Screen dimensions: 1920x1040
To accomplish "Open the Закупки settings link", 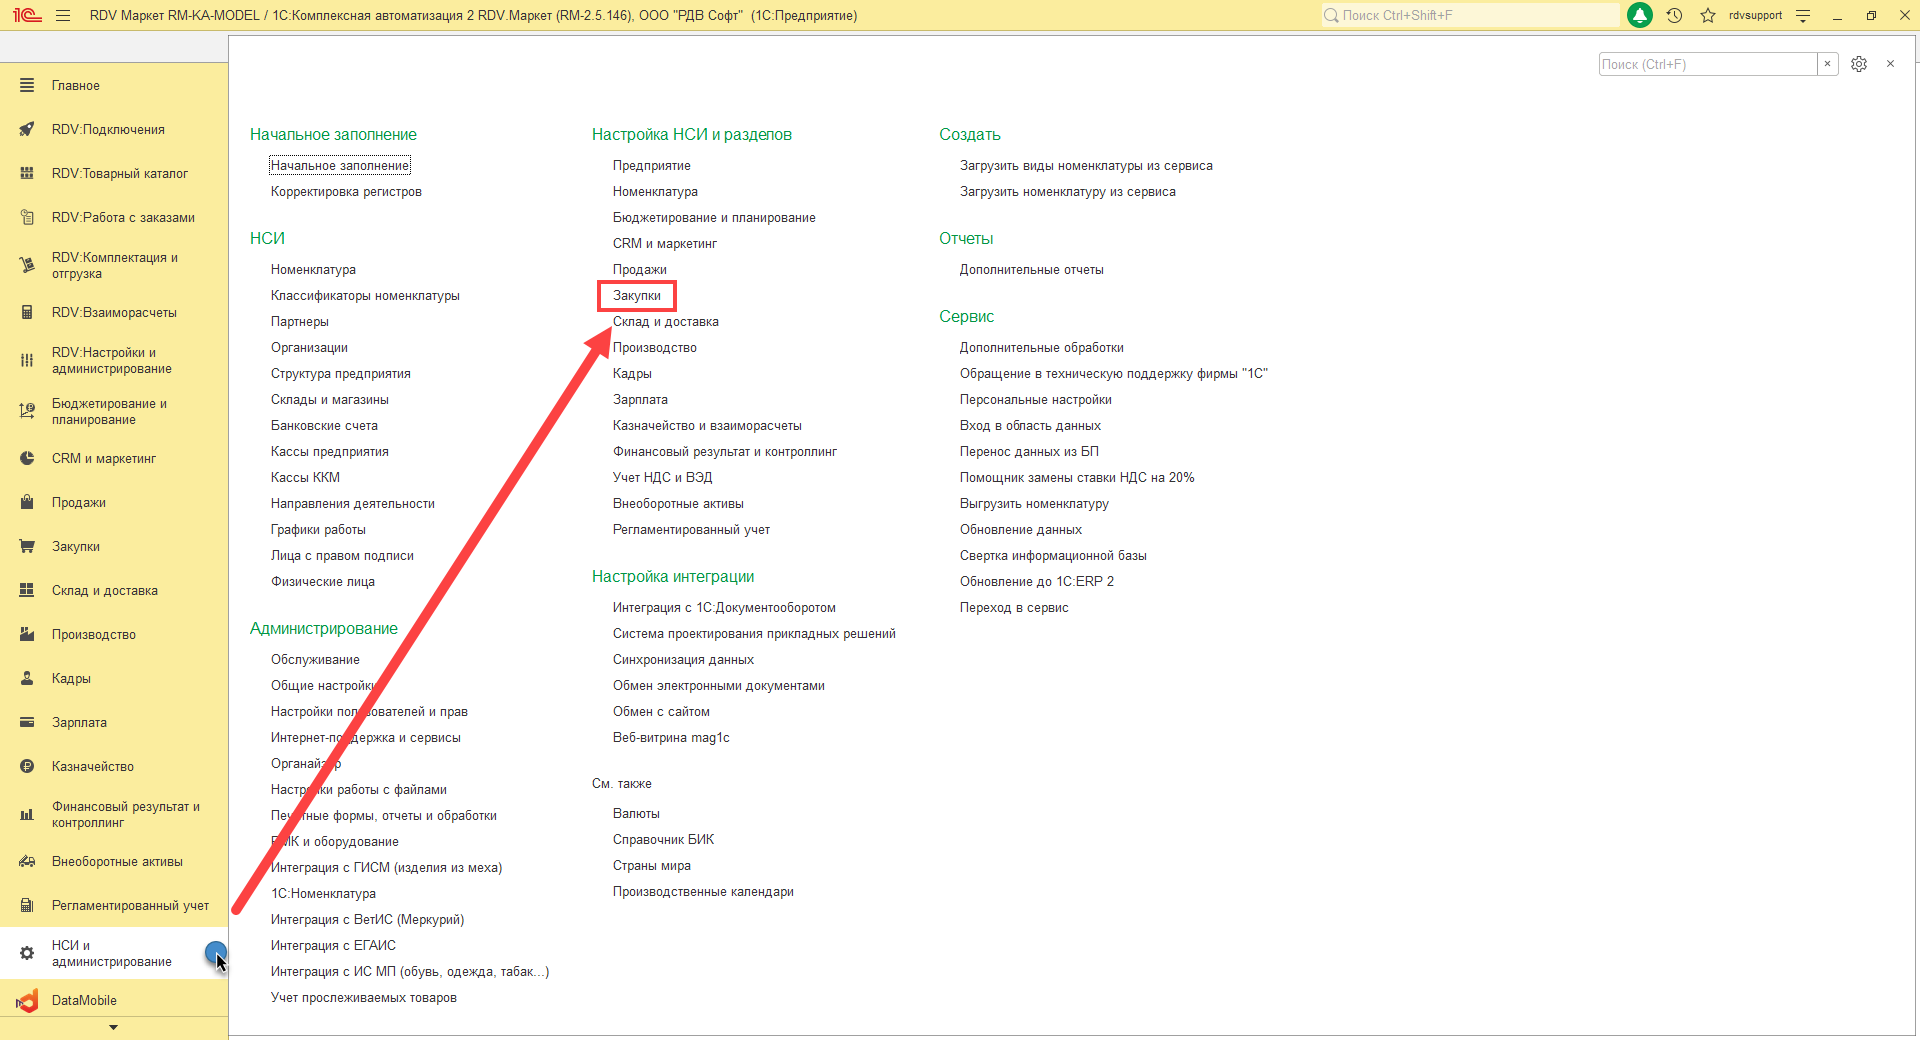I will coord(637,296).
